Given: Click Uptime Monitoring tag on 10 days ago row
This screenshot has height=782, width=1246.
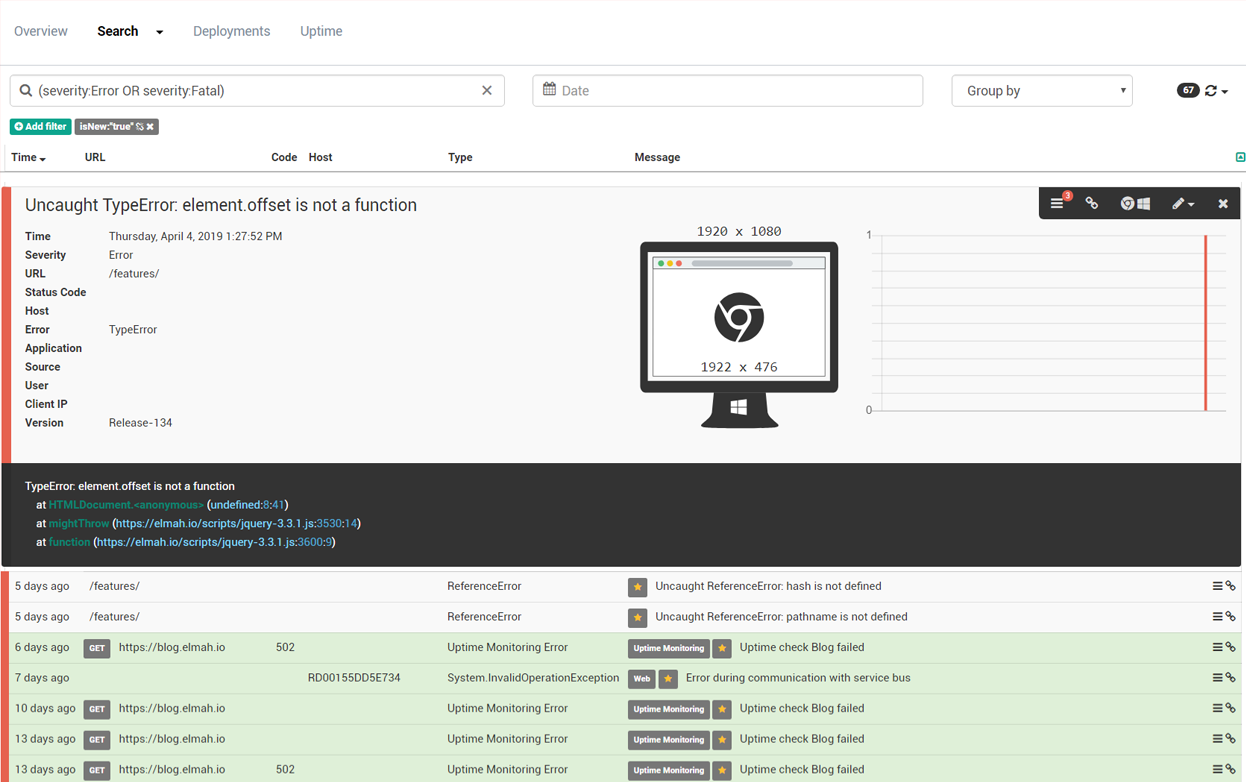Looking at the screenshot, I should coord(669,709).
